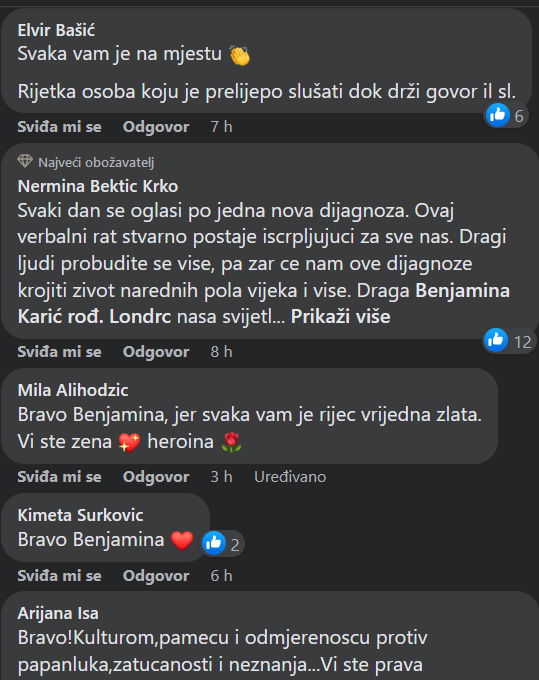Expand Nermina's comment with Prikaži više

tap(340, 317)
